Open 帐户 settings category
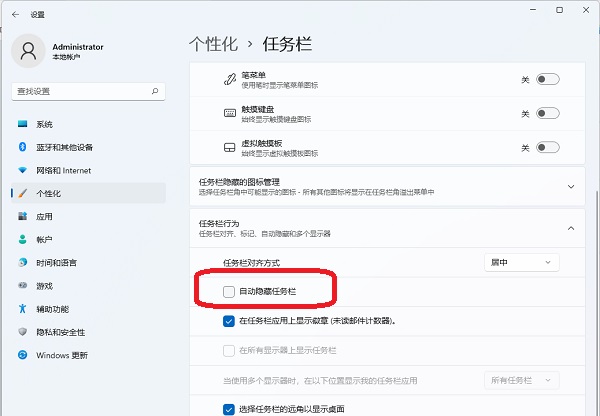Viewport: 600px width, 416px height. [88, 240]
